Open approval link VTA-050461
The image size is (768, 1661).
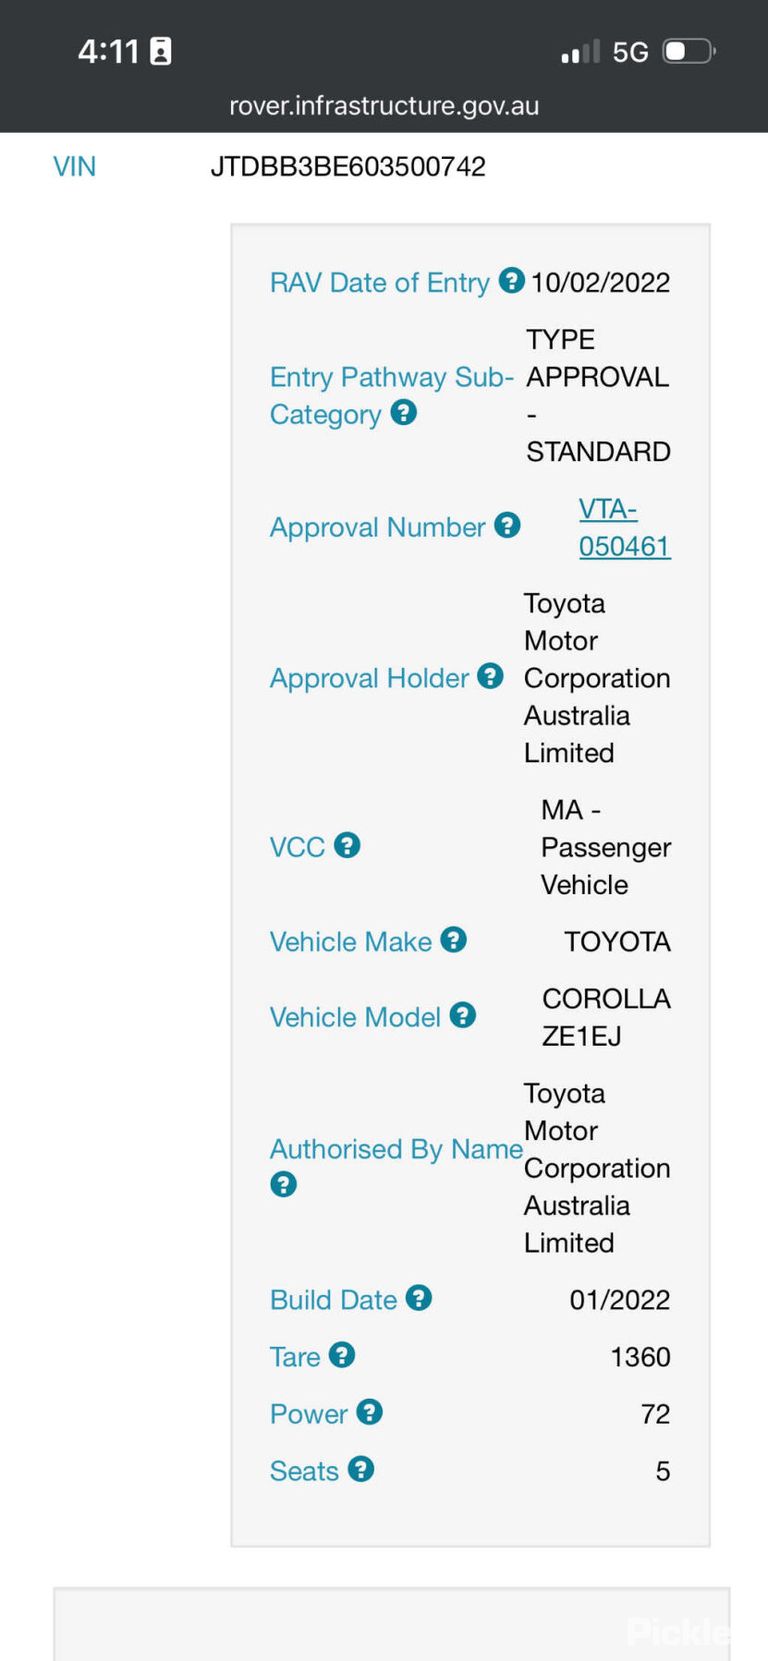[625, 528]
